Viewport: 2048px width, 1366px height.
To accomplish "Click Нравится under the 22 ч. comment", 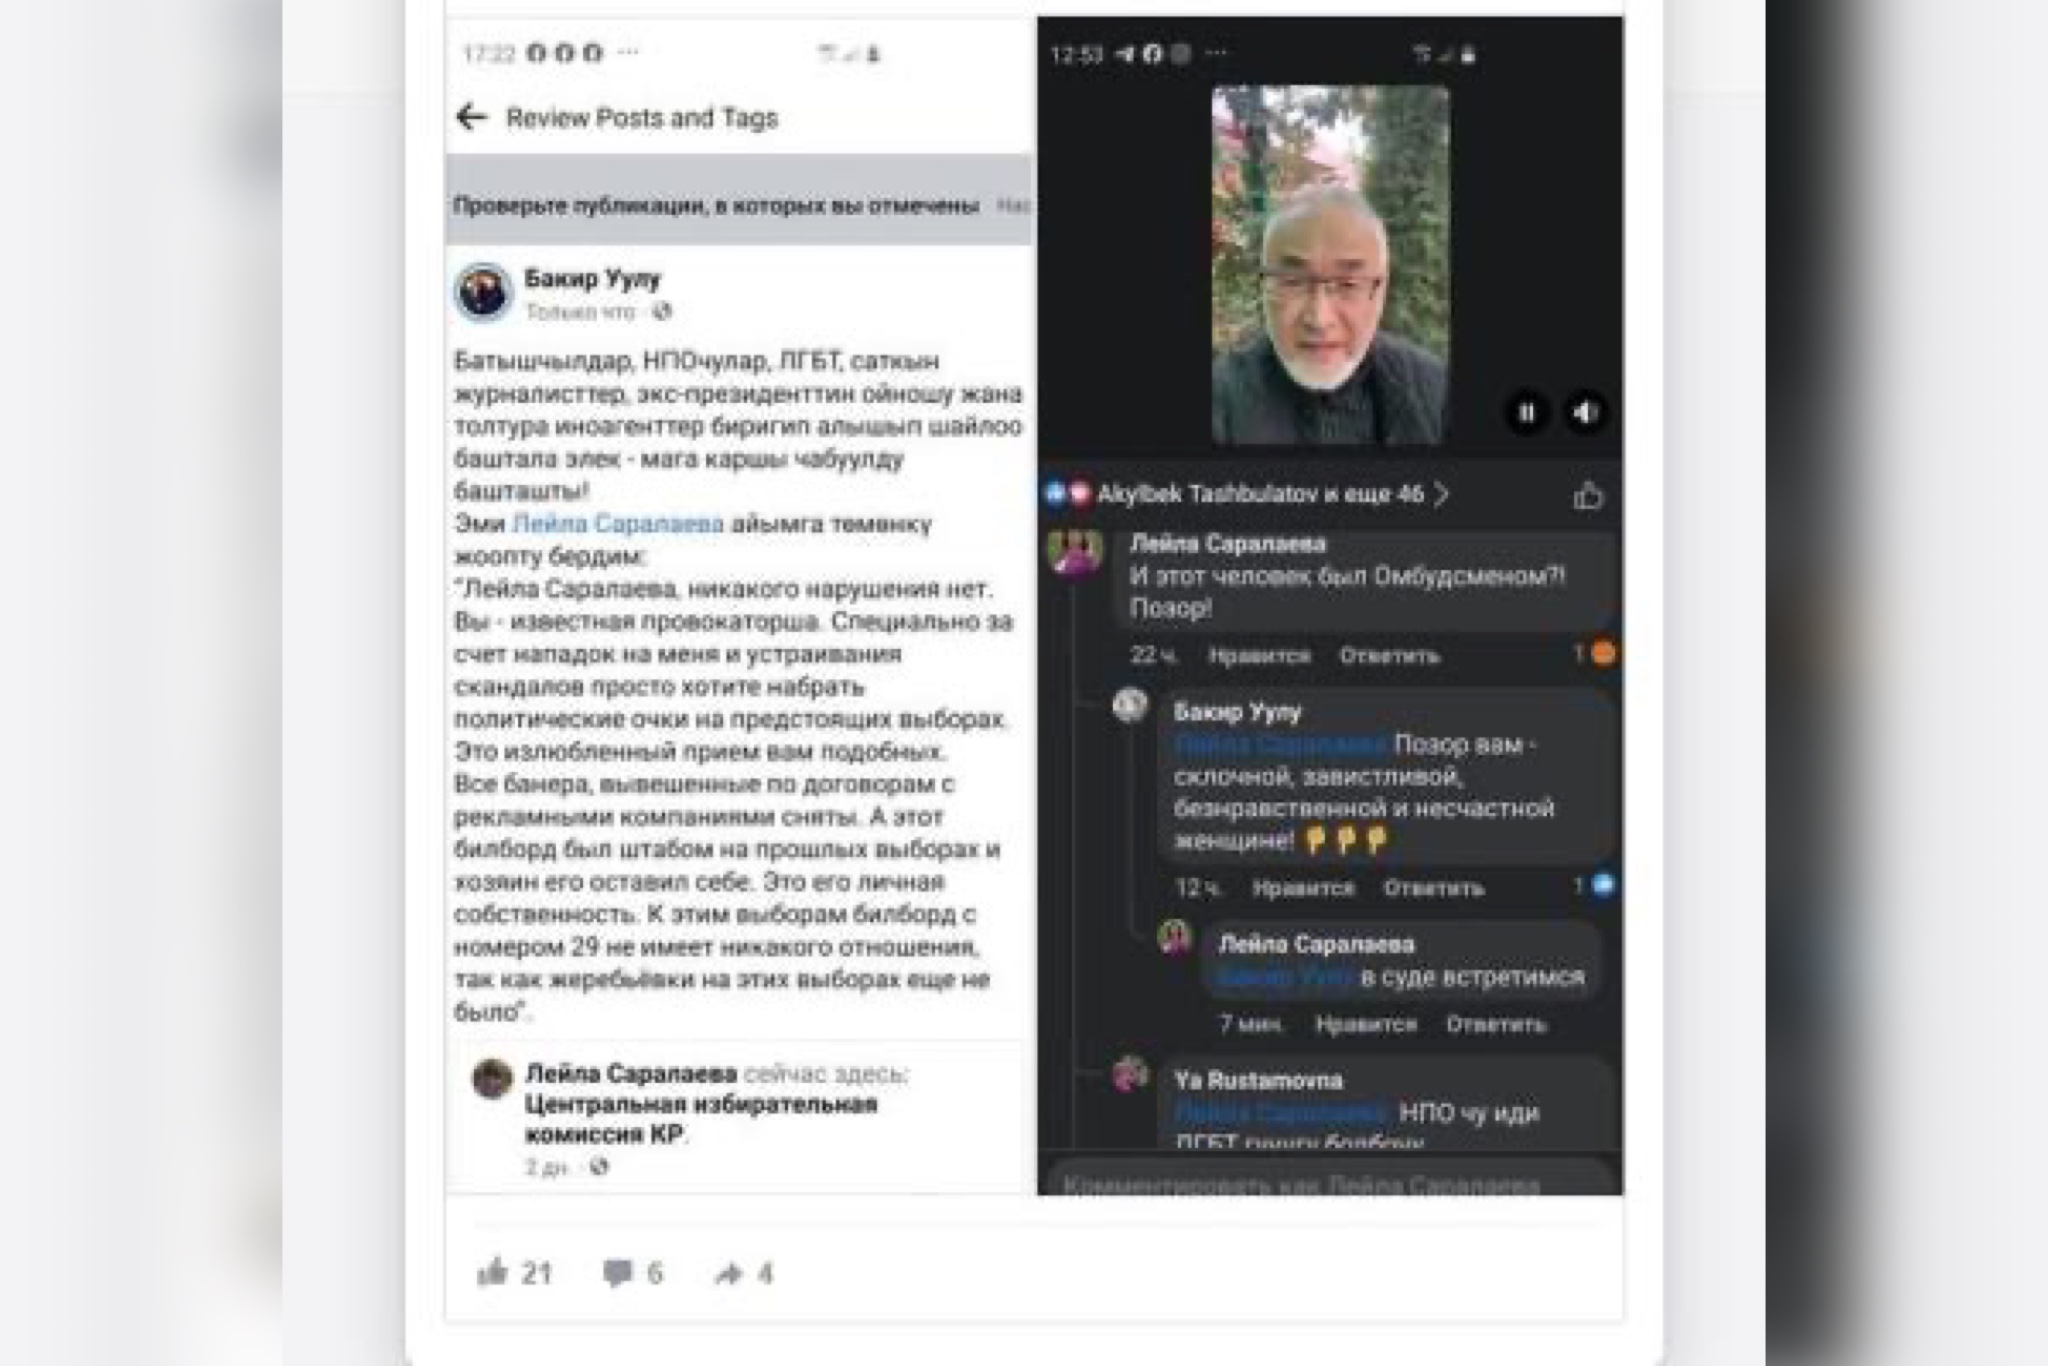I will point(1259,656).
